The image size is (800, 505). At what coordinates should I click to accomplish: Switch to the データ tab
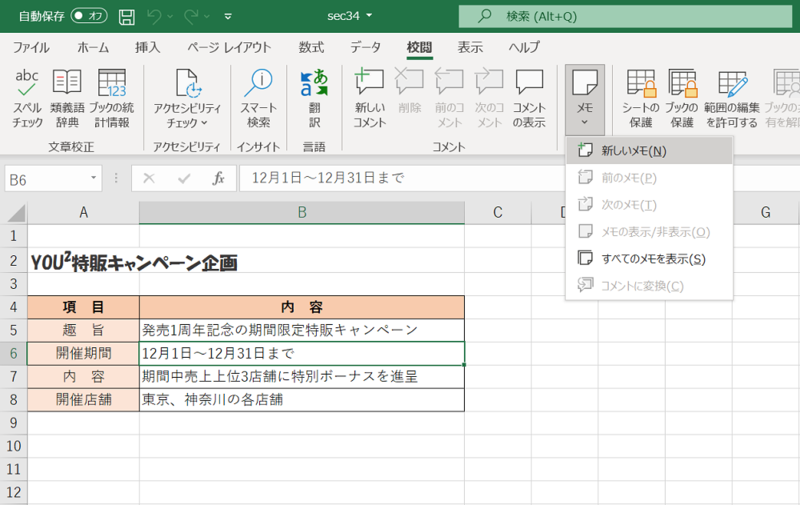[x=365, y=47]
